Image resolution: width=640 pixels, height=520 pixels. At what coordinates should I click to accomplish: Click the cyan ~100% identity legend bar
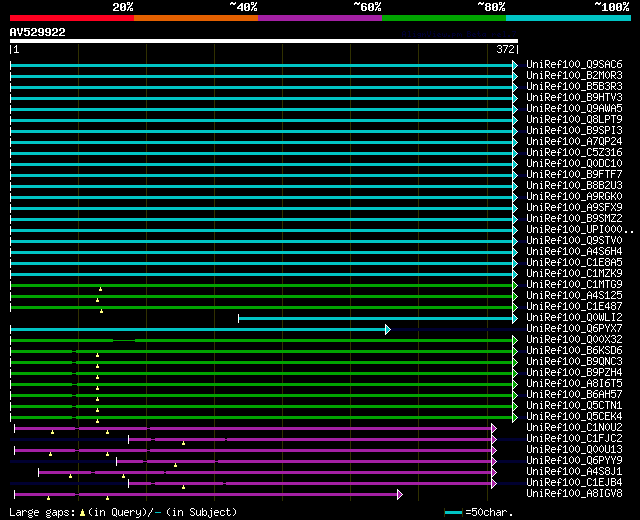click(x=569, y=18)
